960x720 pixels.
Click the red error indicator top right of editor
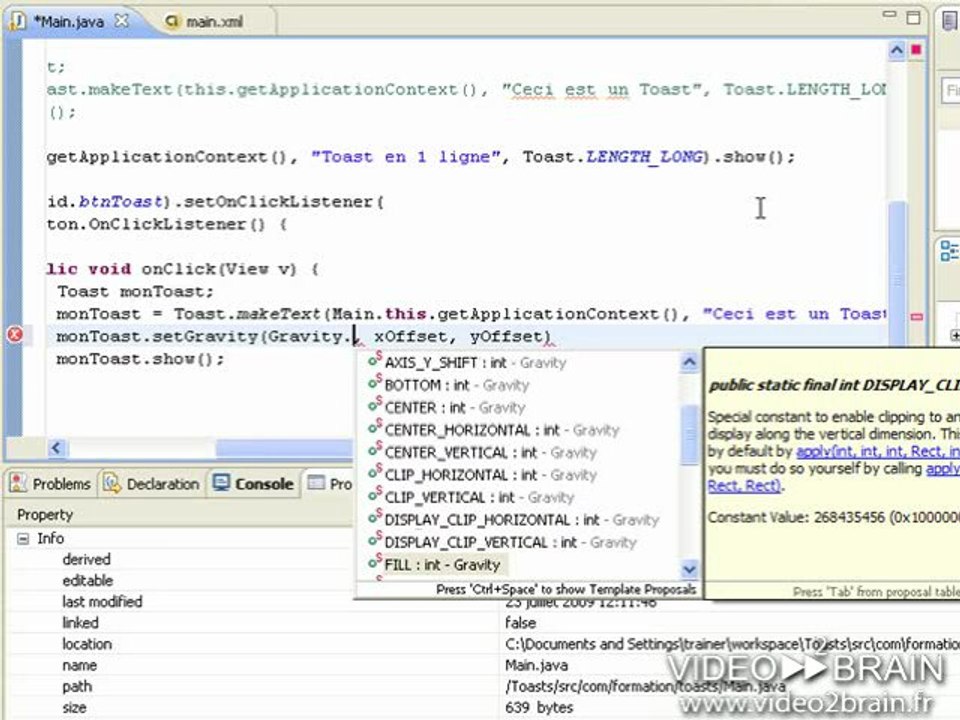[x=917, y=50]
